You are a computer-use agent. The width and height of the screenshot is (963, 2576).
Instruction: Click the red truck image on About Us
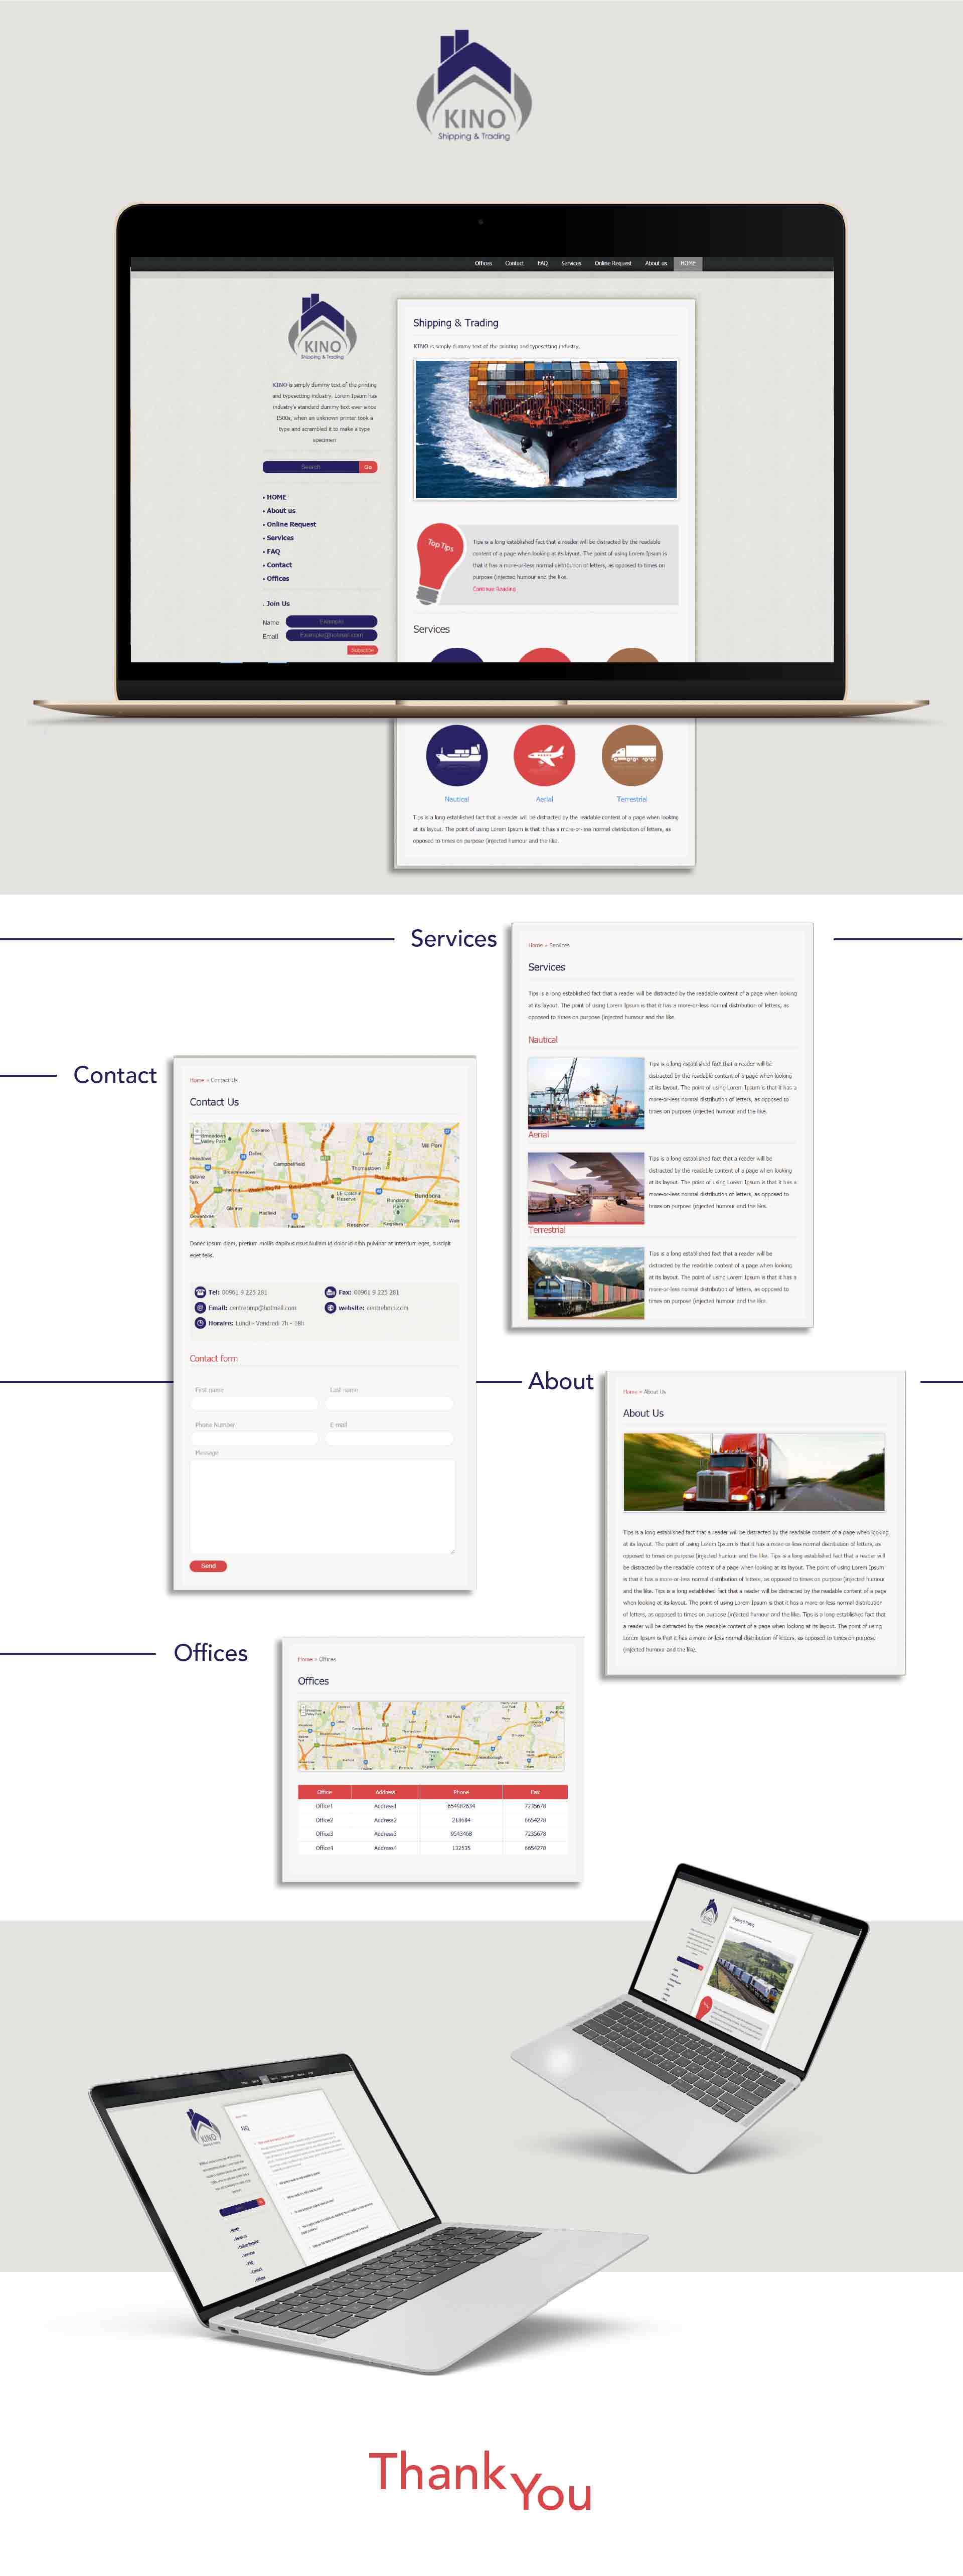tap(754, 1471)
